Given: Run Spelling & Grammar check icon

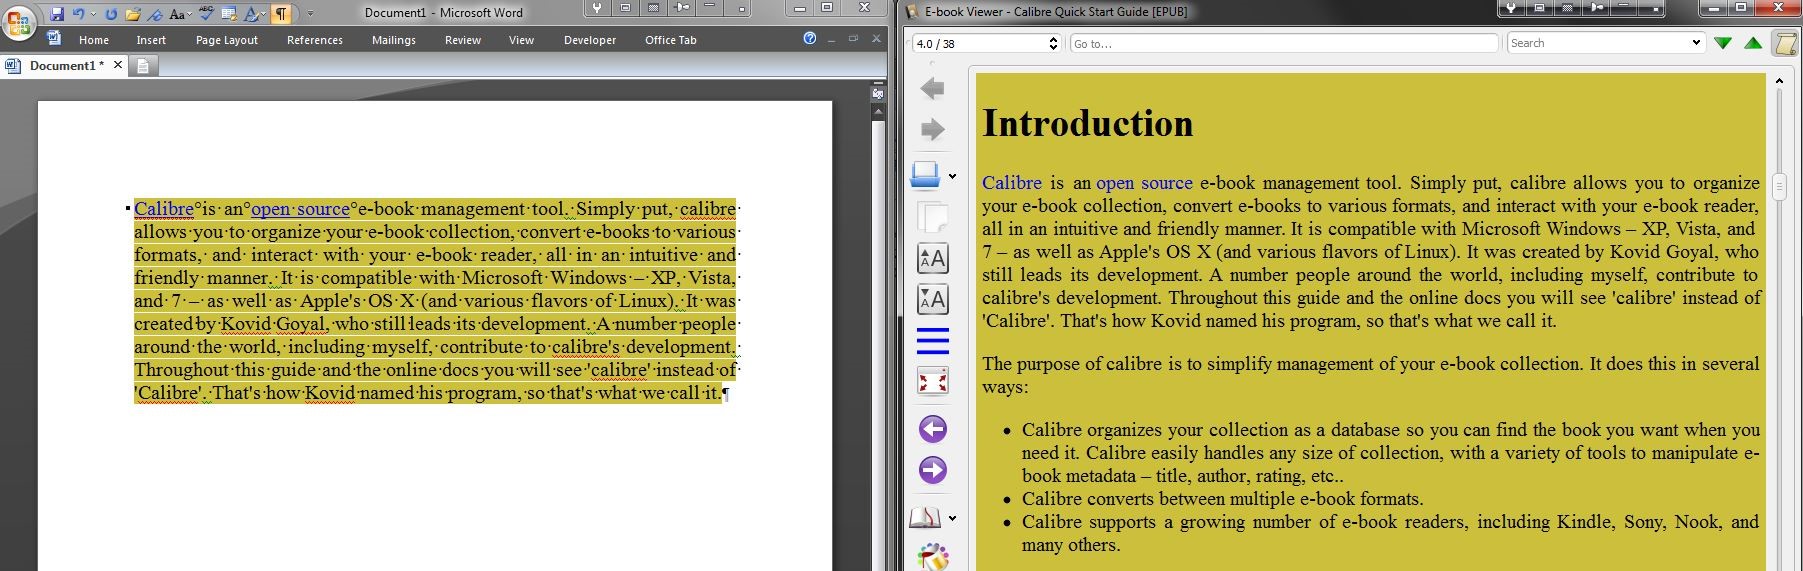Looking at the screenshot, I should tap(206, 13).
